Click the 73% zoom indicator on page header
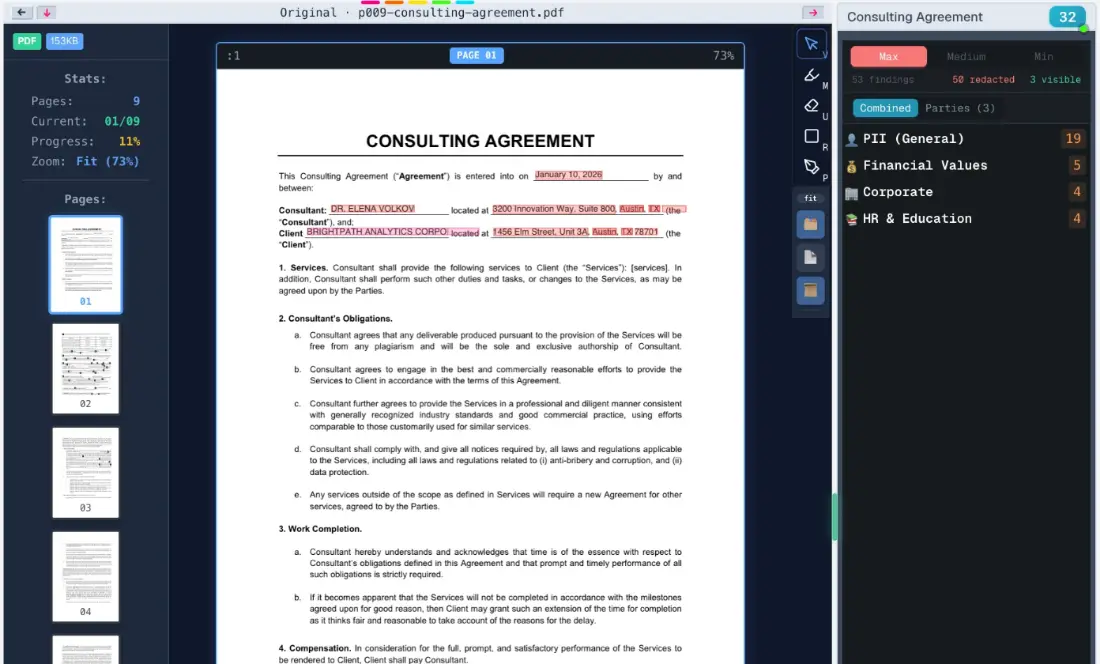The width and height of the screenshot is (1100, 664). 723,55
